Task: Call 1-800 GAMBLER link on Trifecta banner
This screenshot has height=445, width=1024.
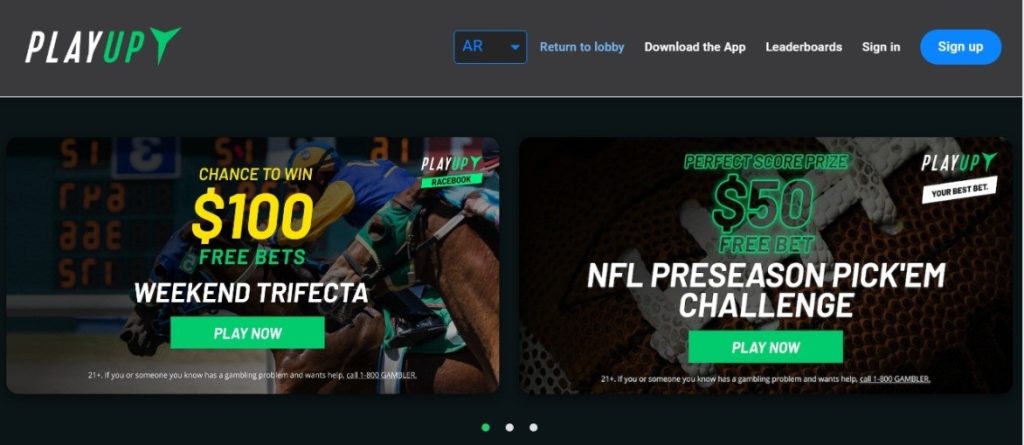Action: [x=387, y=376]
